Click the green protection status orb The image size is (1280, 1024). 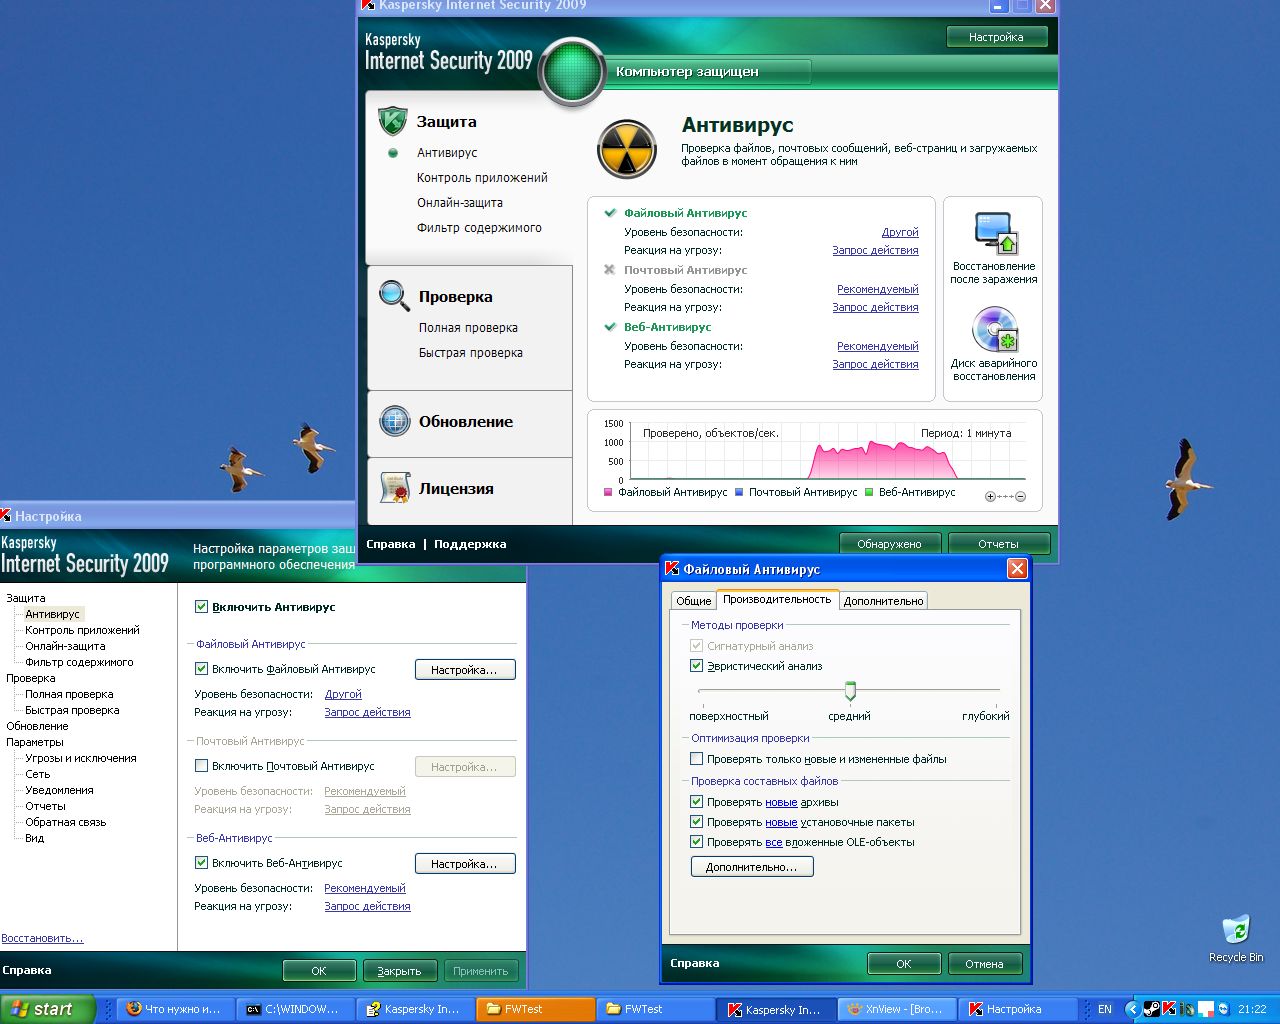pos(573,72)
